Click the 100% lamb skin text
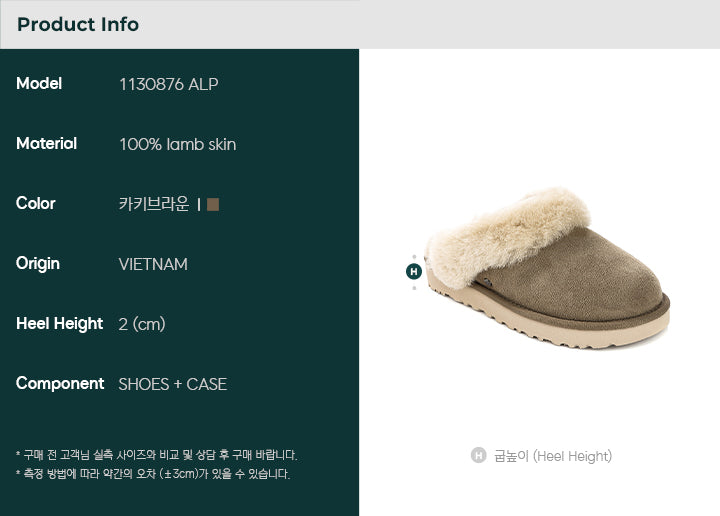Viewport: 720px width, 516px height. tap(178, 145)
